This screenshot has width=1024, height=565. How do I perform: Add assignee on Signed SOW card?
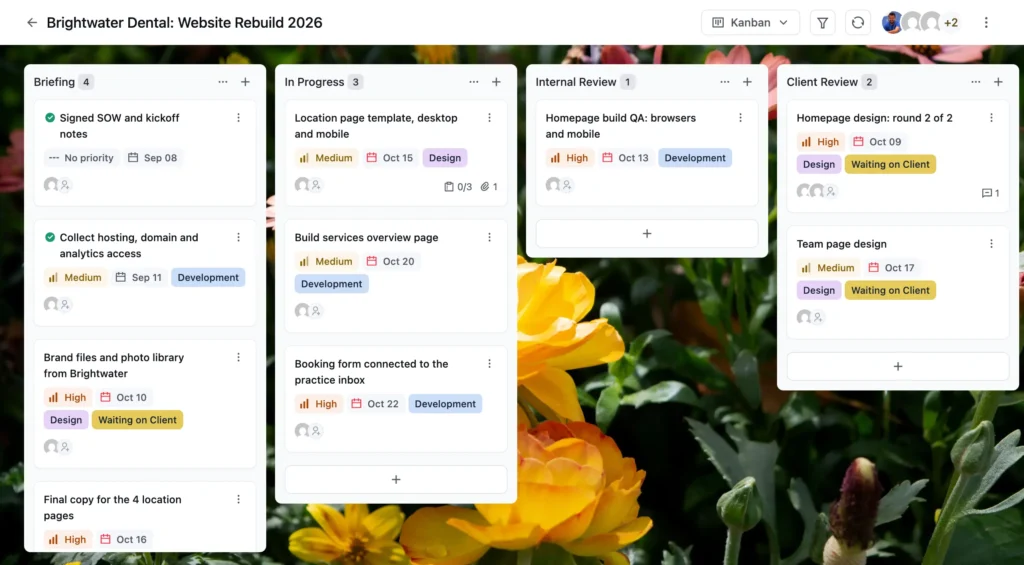coord(65,185)
